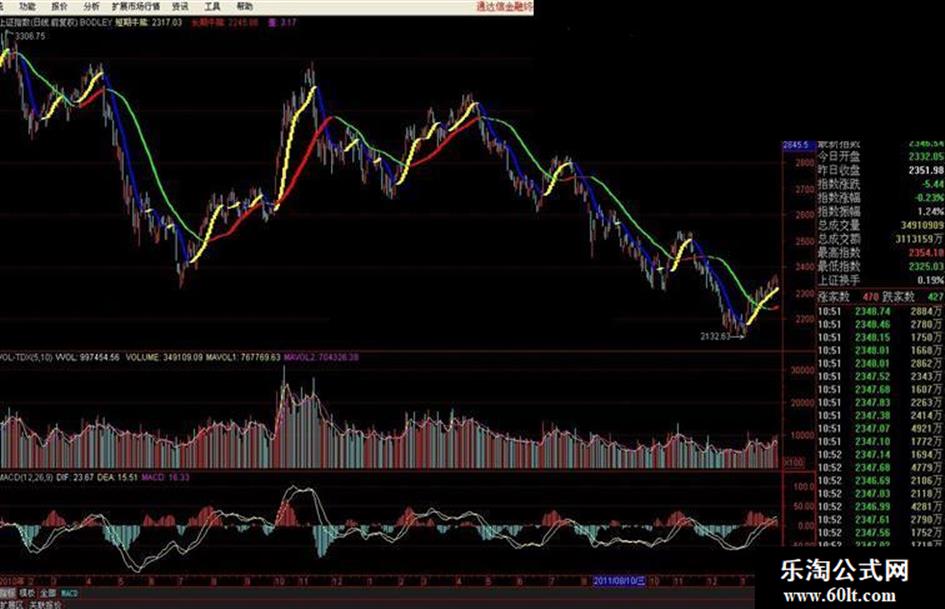Click the 指数涨幅 value -0.23%
This screenshot has width=945, height=609.
click(x=931, y=198)
